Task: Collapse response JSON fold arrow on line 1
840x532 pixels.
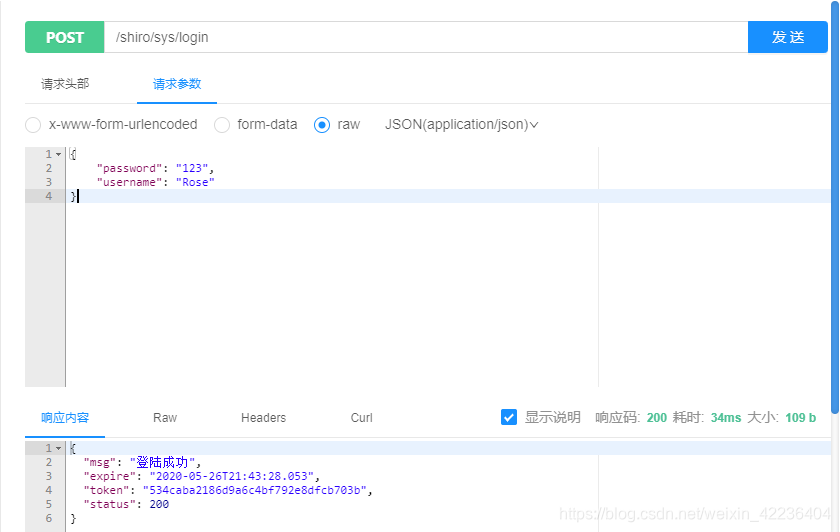Action: coord(58,448)
